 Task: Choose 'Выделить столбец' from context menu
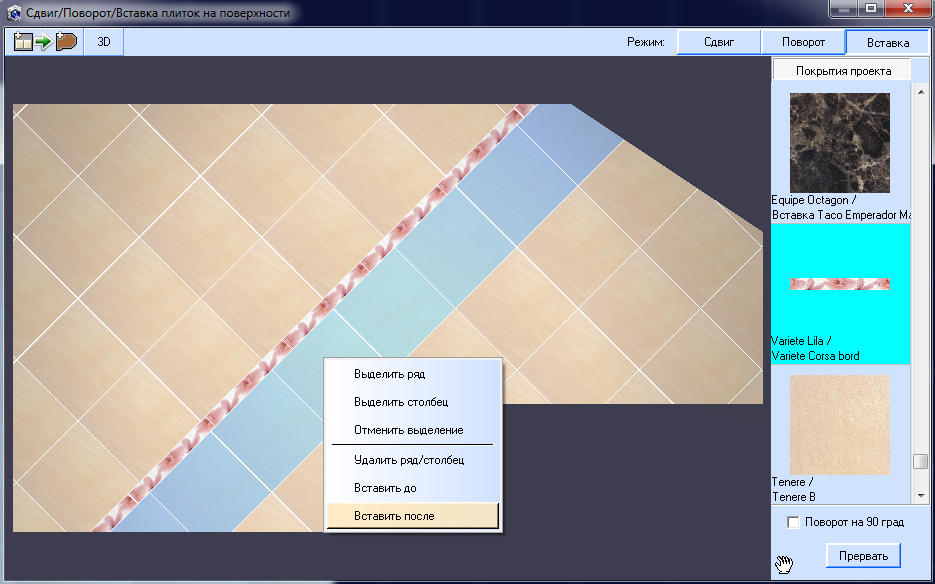click(400, 402)
